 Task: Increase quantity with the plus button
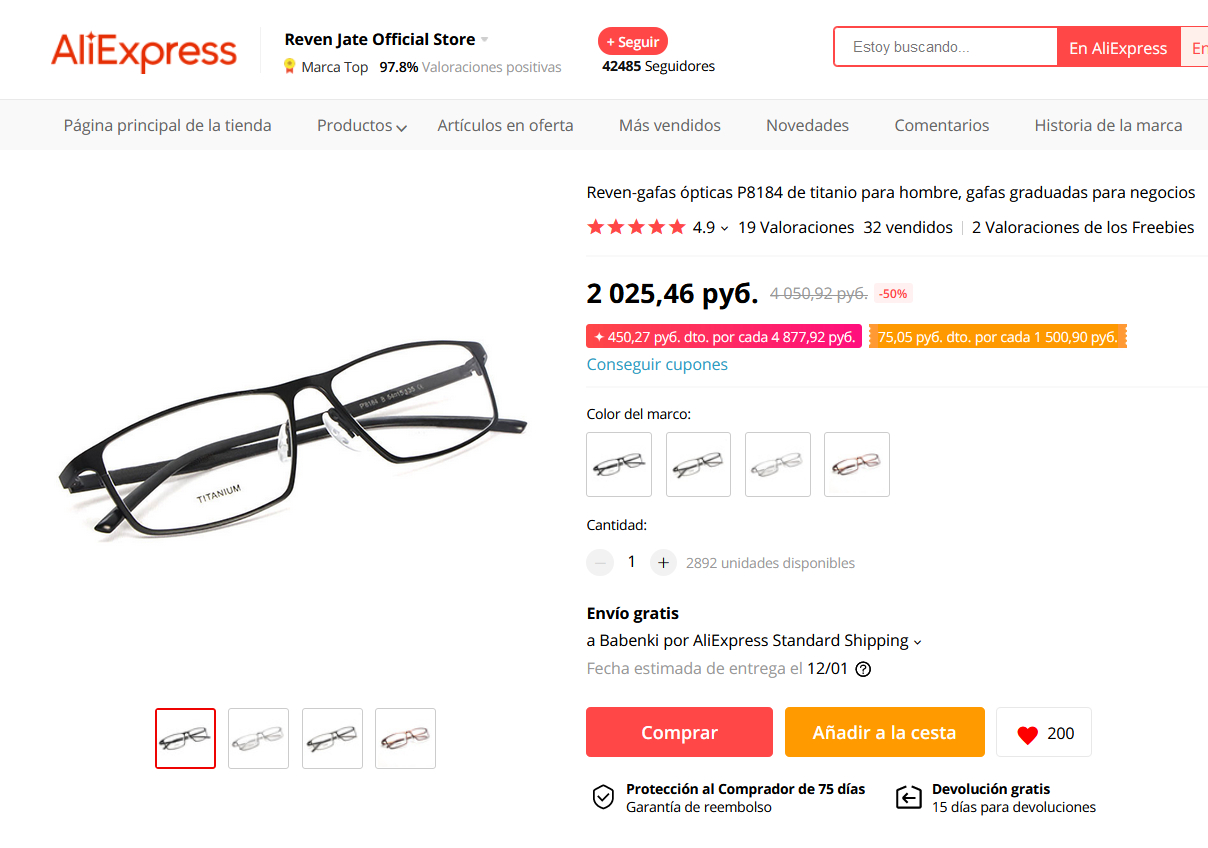point(663,563)
